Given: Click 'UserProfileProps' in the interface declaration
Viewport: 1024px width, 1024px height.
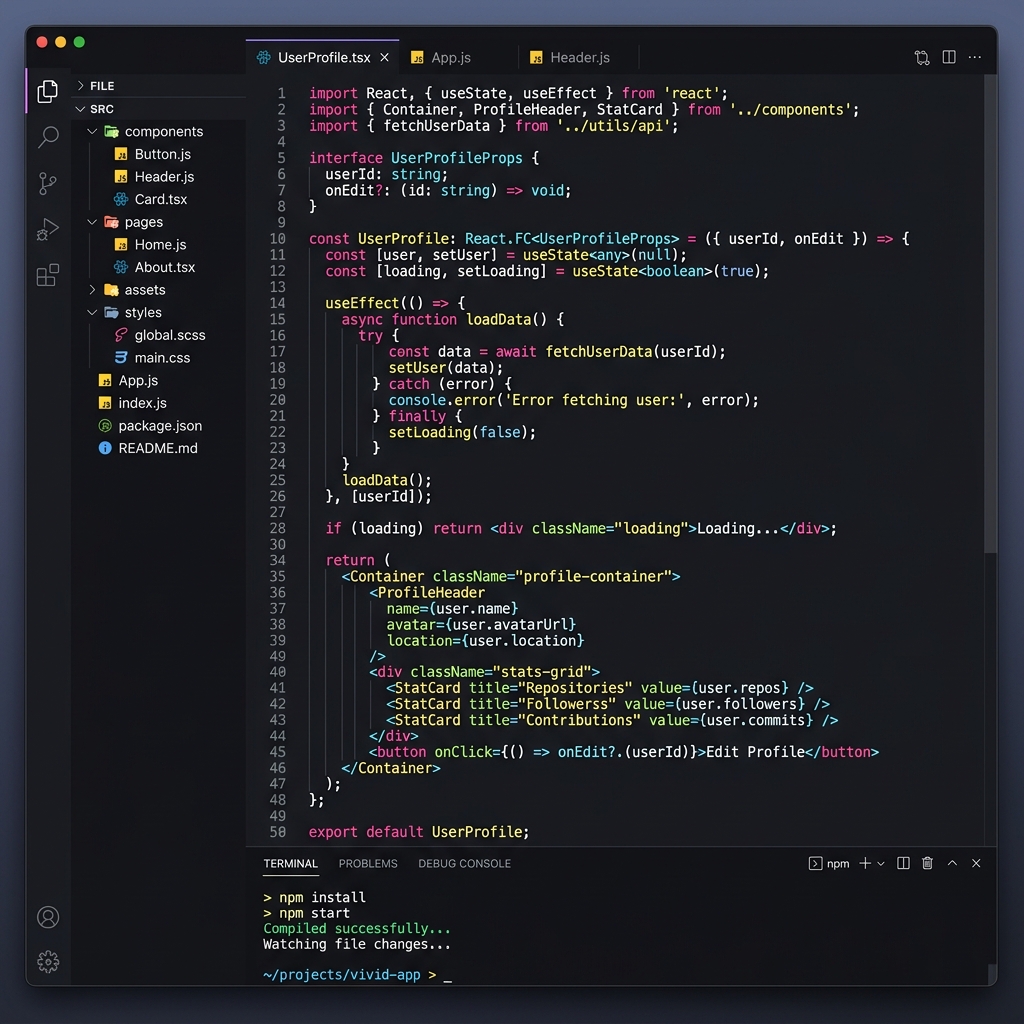Looking at the screenshot, I should tap(456, 158).
